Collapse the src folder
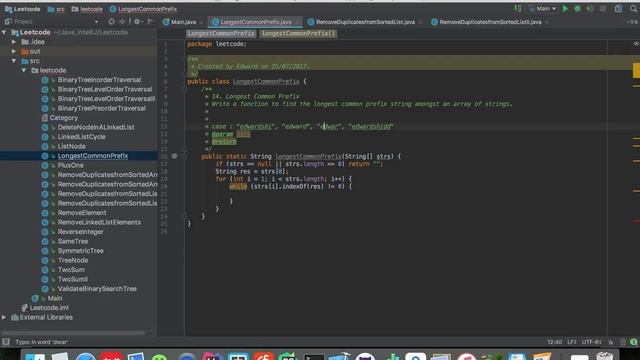Image resolution: width=640 pixels, height=360 pixels. (x=14, y=61)
